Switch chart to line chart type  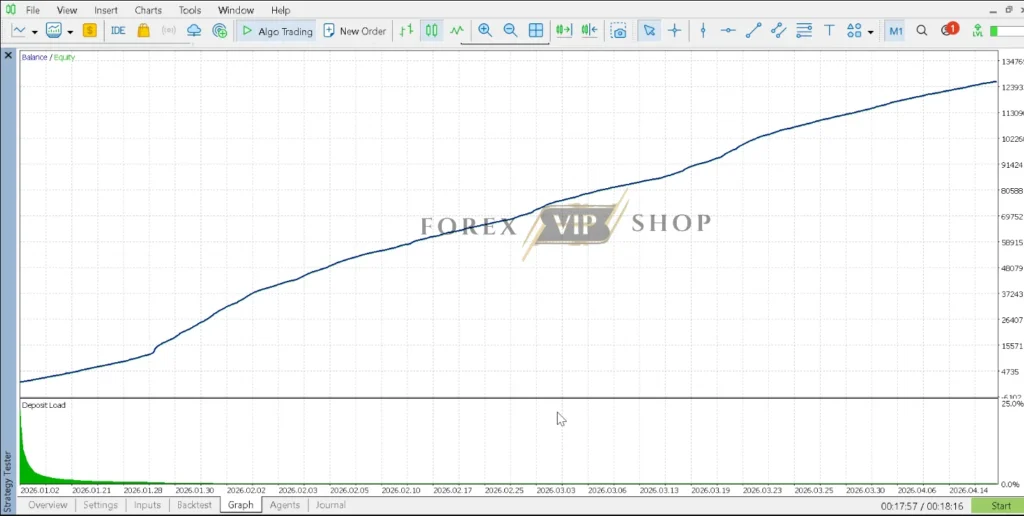456,31
